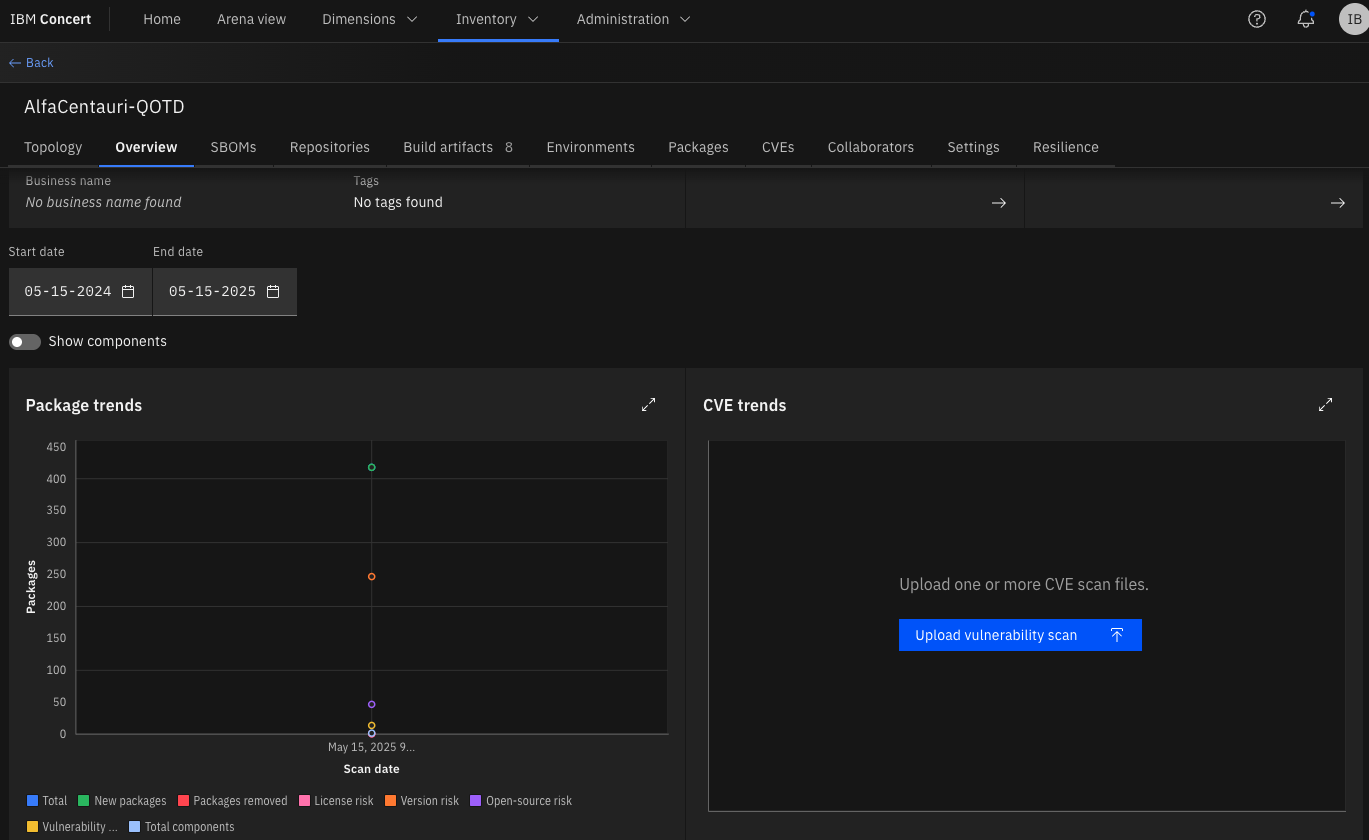Open the notifications bell icon
The width and height of the screenshot is (1369, 840).
click(1305, 19)
